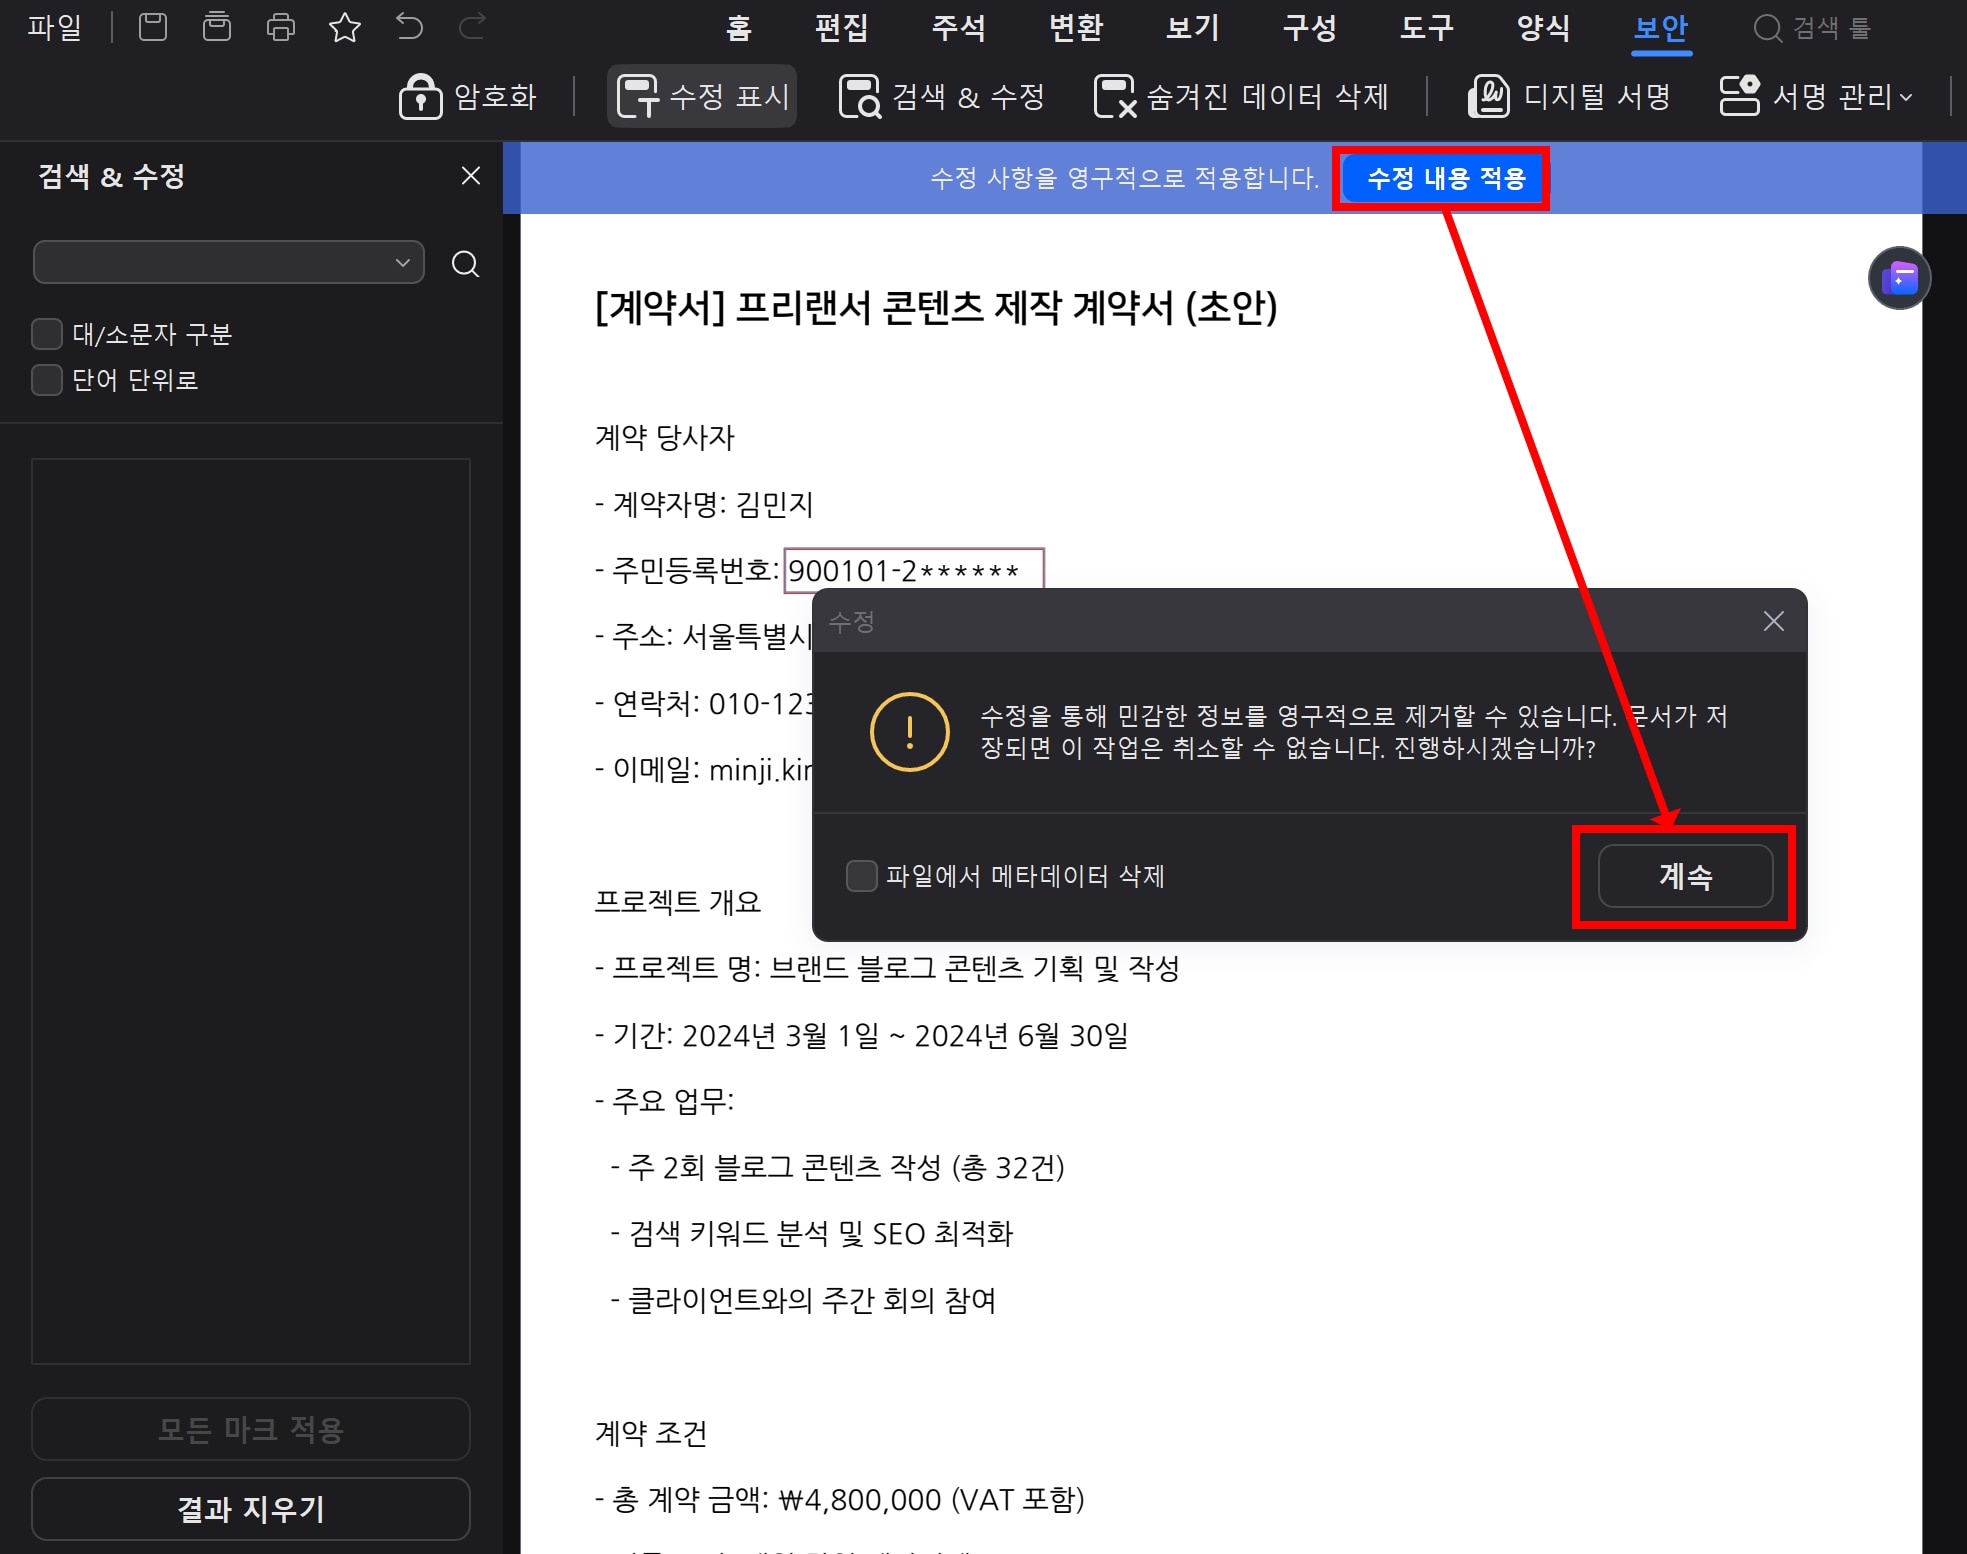This screenshot has width=1967, height=1554.
Task: Click the 계속 button in dialog
Action: (x=1685, y=876)
